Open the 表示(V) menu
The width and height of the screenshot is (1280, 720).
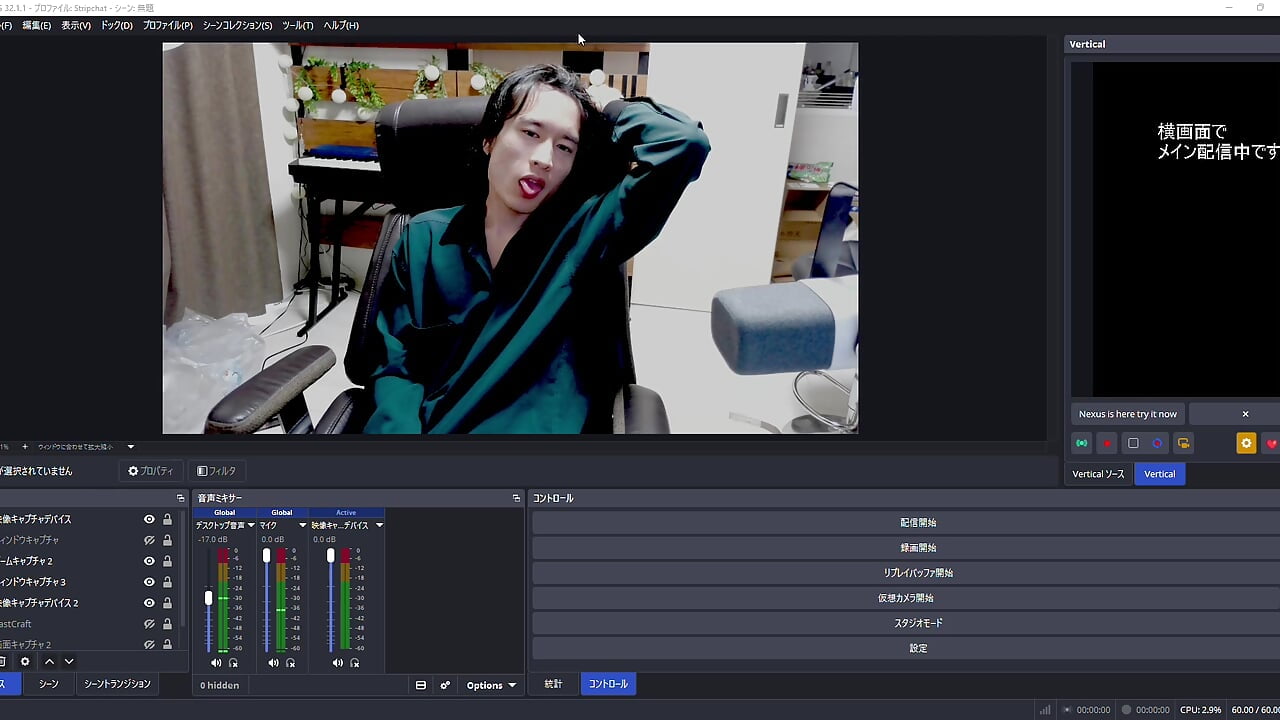76,25
